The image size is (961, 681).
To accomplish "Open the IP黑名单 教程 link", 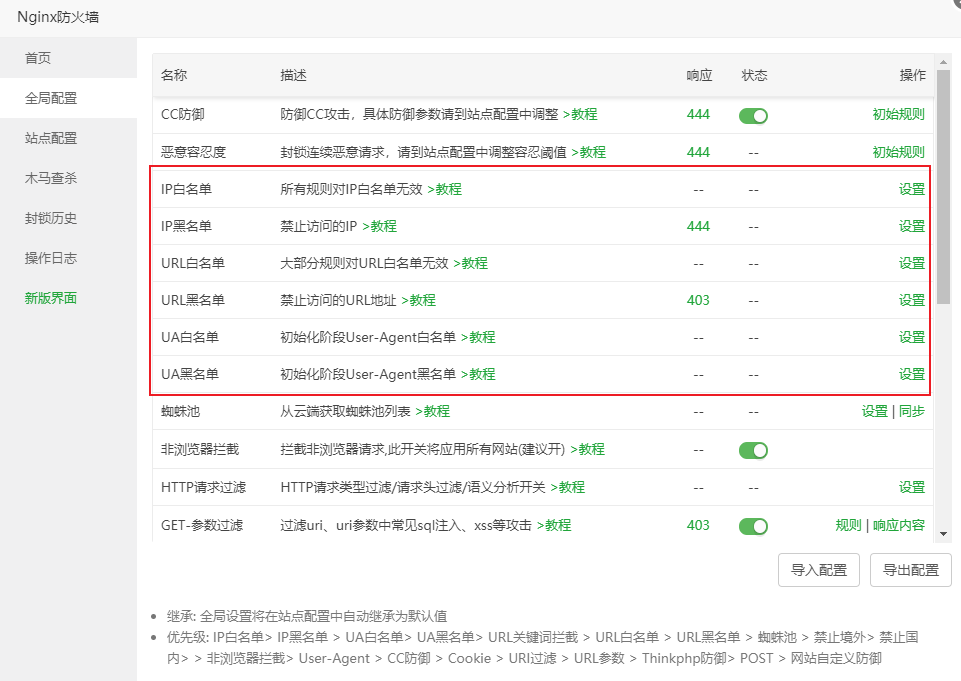I will (379, 226).
